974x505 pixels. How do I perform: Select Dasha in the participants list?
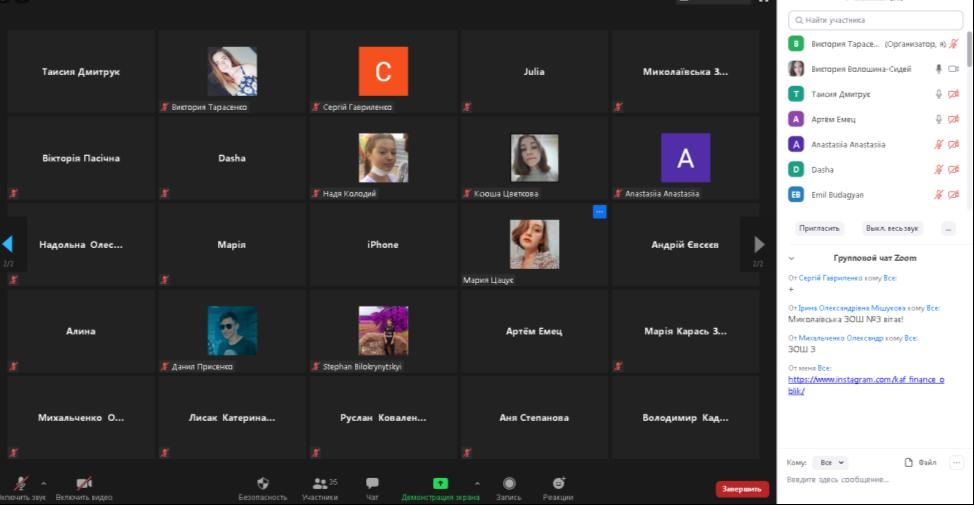821,170
